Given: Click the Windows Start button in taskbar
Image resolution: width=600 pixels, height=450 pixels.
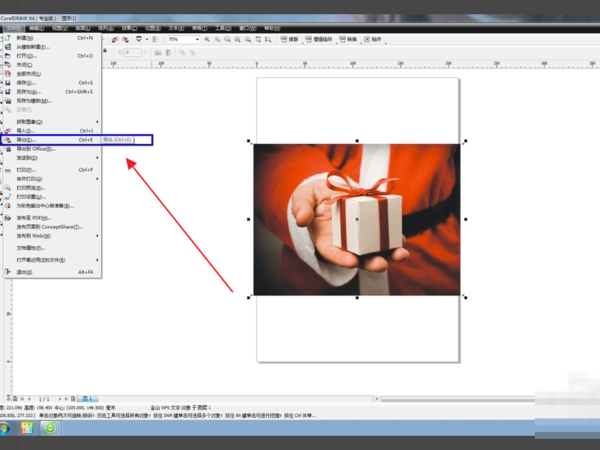Looking at the screenshot, I should (x=6, y=427).
